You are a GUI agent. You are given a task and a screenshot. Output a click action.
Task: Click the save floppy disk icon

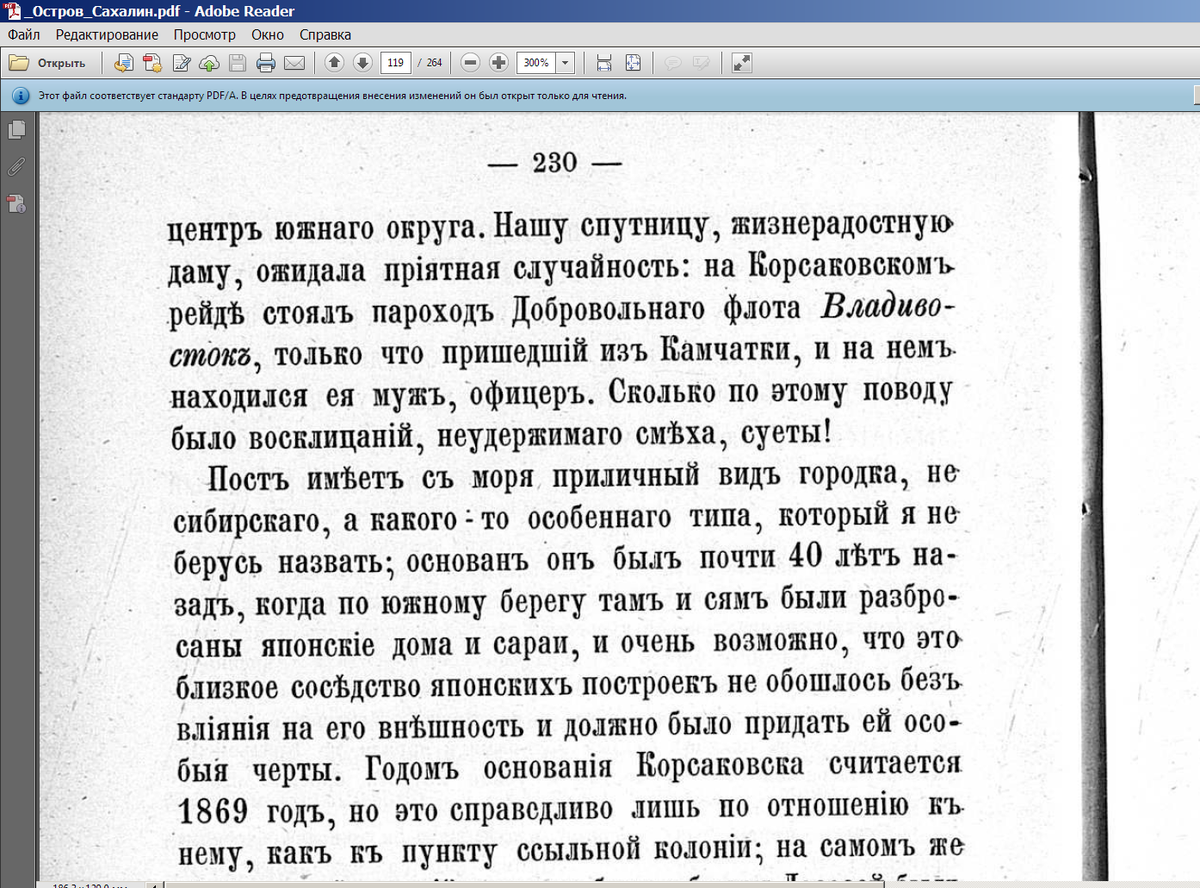[237, 63]
